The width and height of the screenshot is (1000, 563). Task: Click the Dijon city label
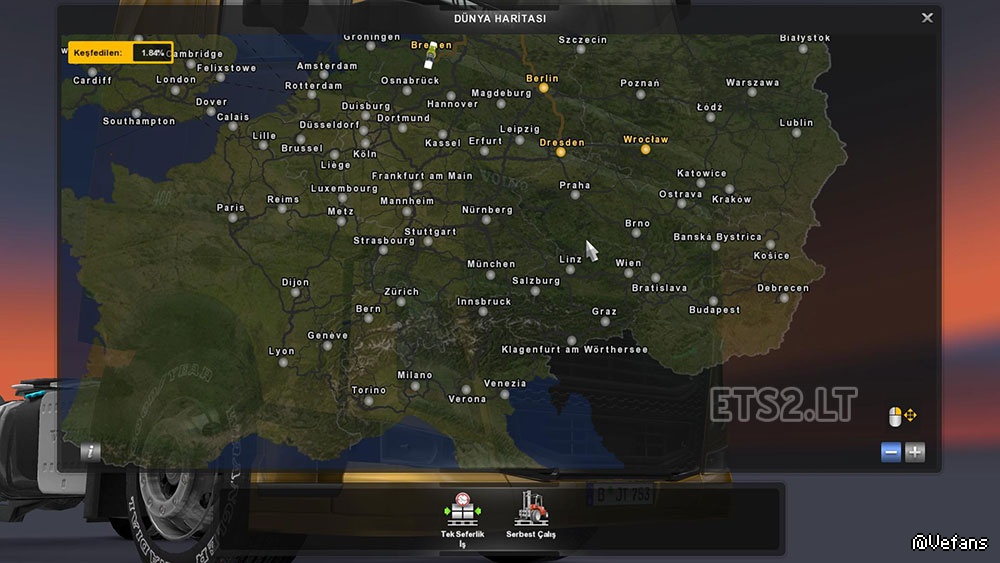click(x=295, y=282)
